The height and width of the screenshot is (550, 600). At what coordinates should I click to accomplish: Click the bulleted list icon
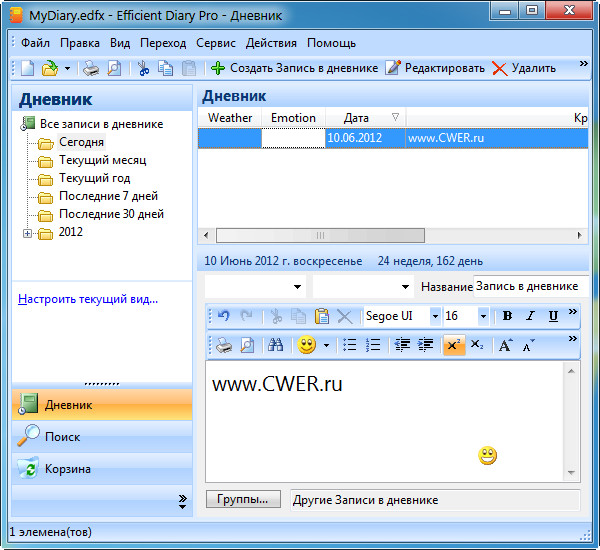coord(350,345)
